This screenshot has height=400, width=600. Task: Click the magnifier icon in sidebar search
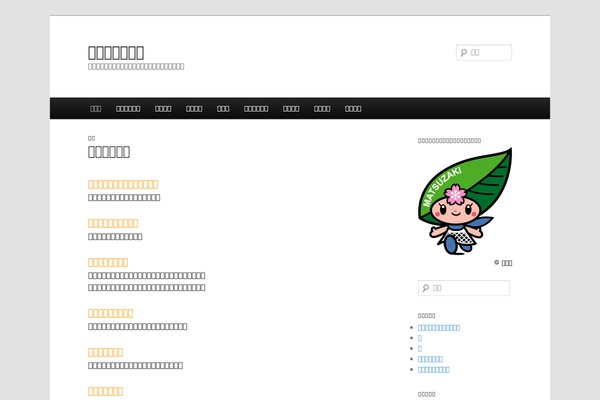426,288
